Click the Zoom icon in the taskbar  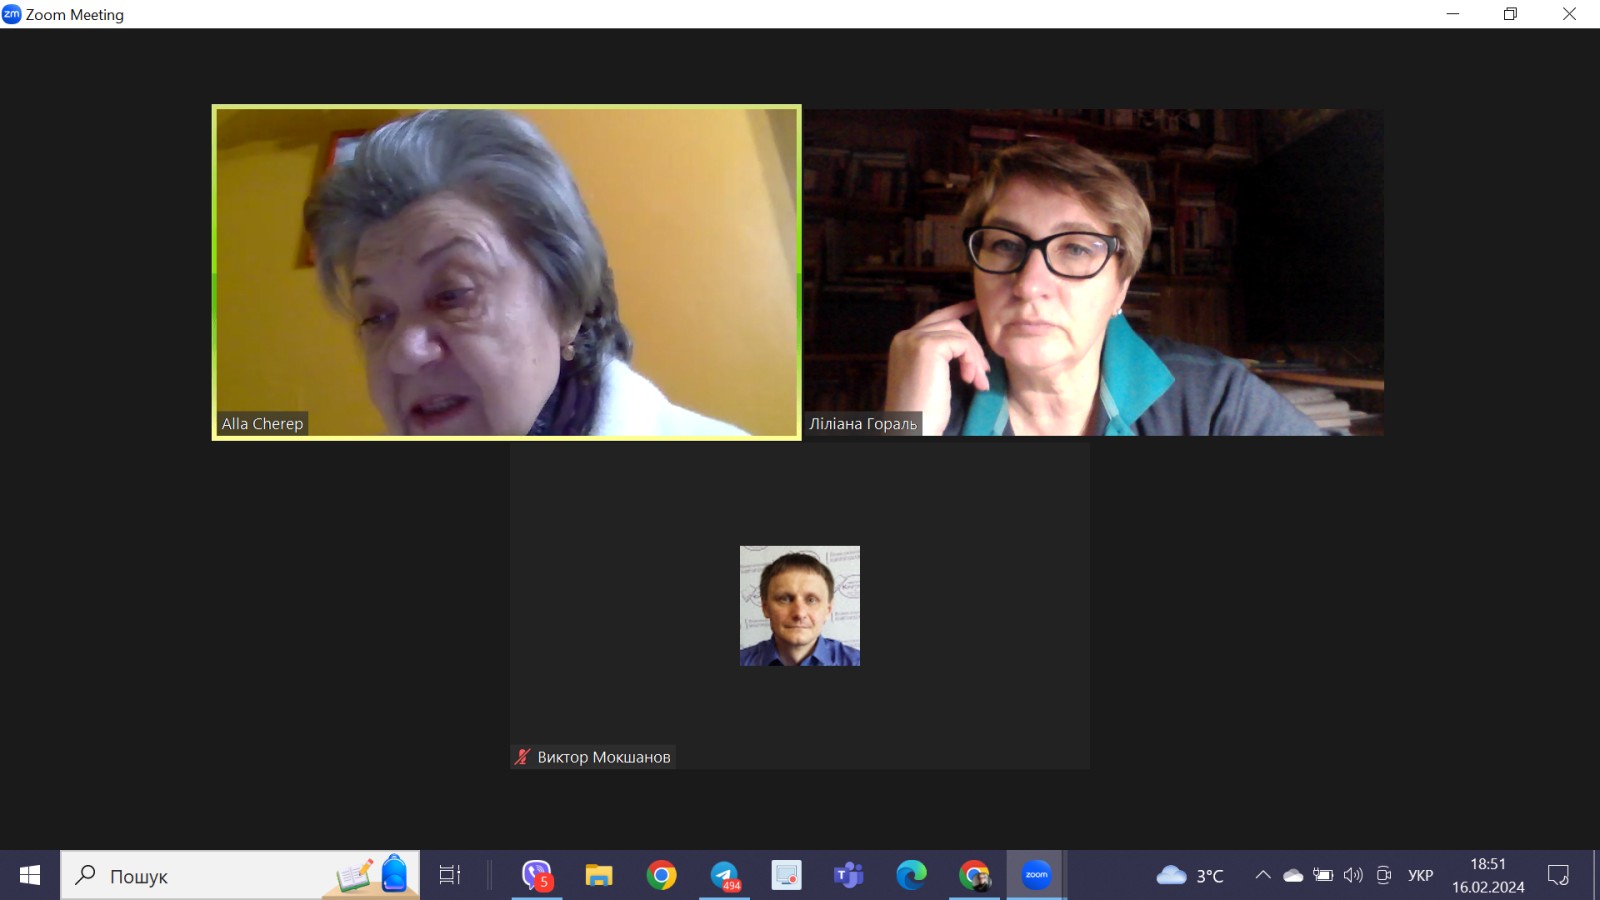[x=1036, y=875]
